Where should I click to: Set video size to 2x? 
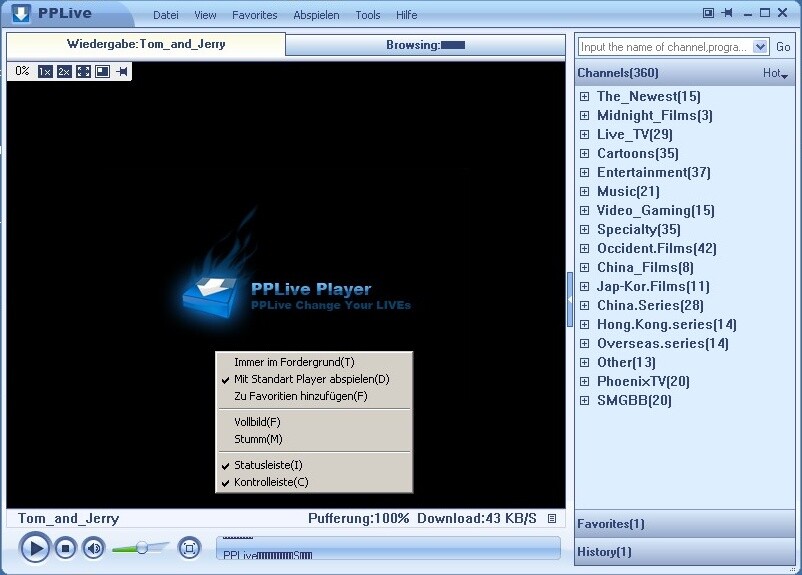click(x=64, y=72)
